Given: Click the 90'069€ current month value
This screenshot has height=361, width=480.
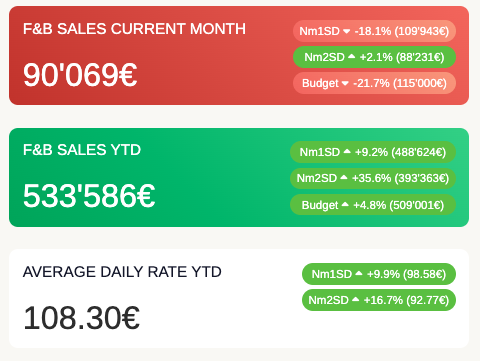Looking at the screenshot, I should pyautogui.click(x=80, y=75).
